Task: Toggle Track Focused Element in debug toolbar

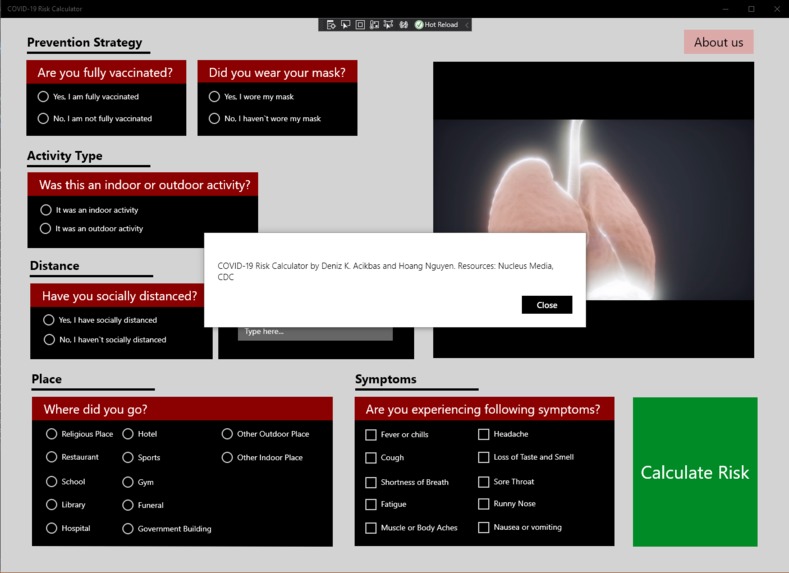Action: 374,25
